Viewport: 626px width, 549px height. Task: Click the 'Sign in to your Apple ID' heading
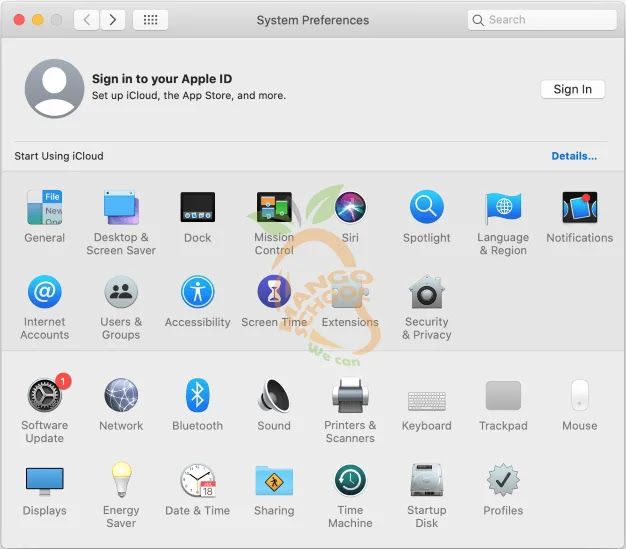click(162, 79)
